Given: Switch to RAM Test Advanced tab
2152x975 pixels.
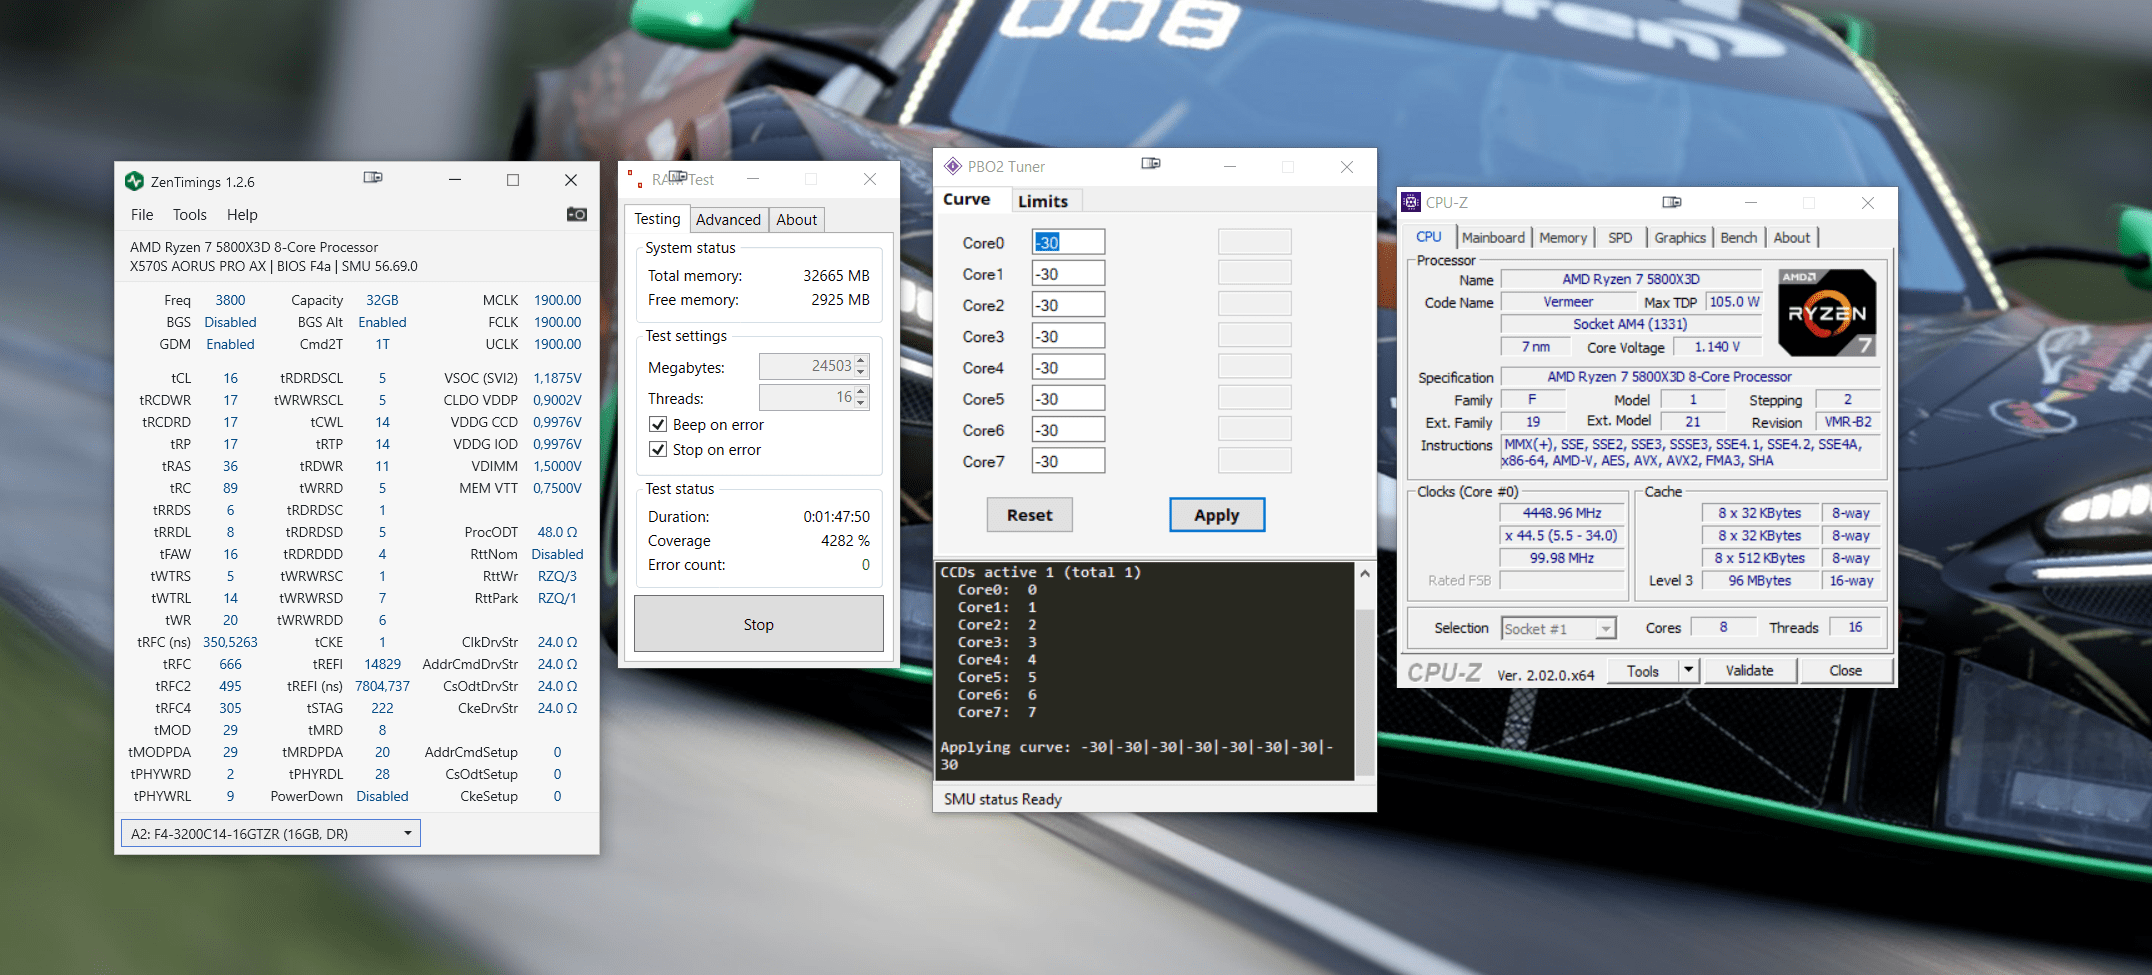Looking at the screenshot, I should (728, 220).
